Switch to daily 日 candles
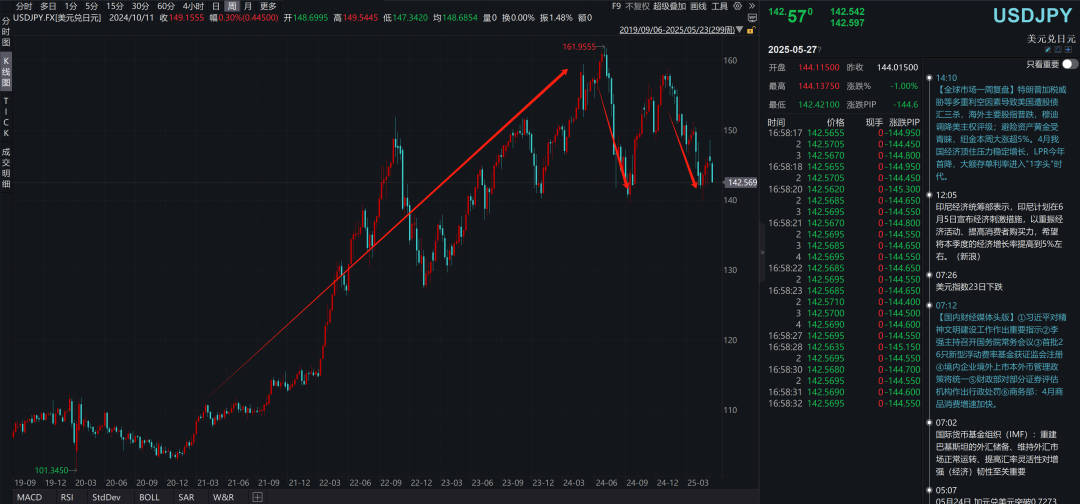The width and height of the screenshot is (1080, 504). pyautogui.click(x=216, y=6)
